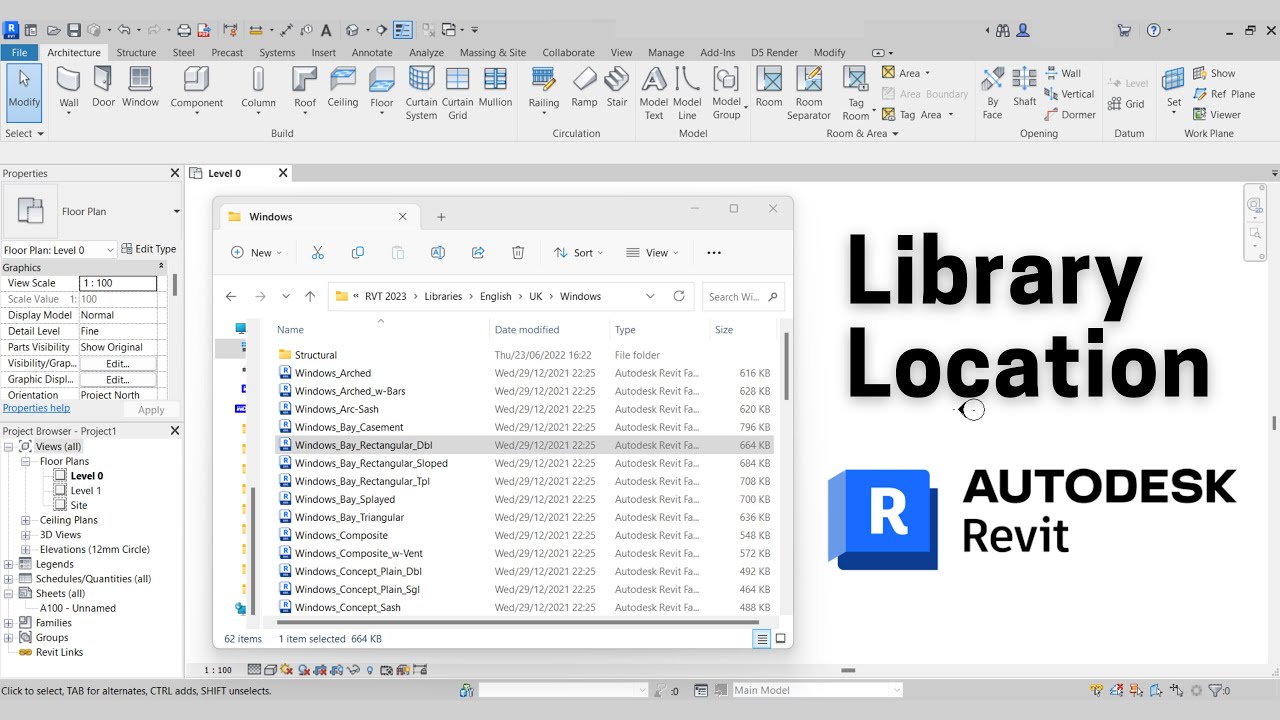Click the View Scale 1 : 100 field
This screenshot has width=1280, height=720.
[x=118, y=283]
